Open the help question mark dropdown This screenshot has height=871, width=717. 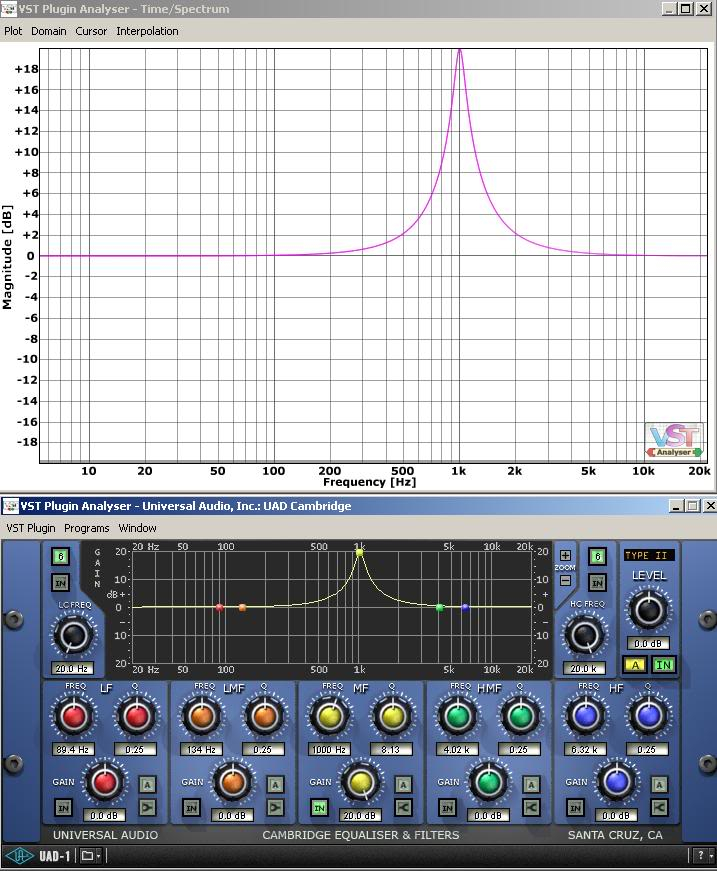coord(702,855)
